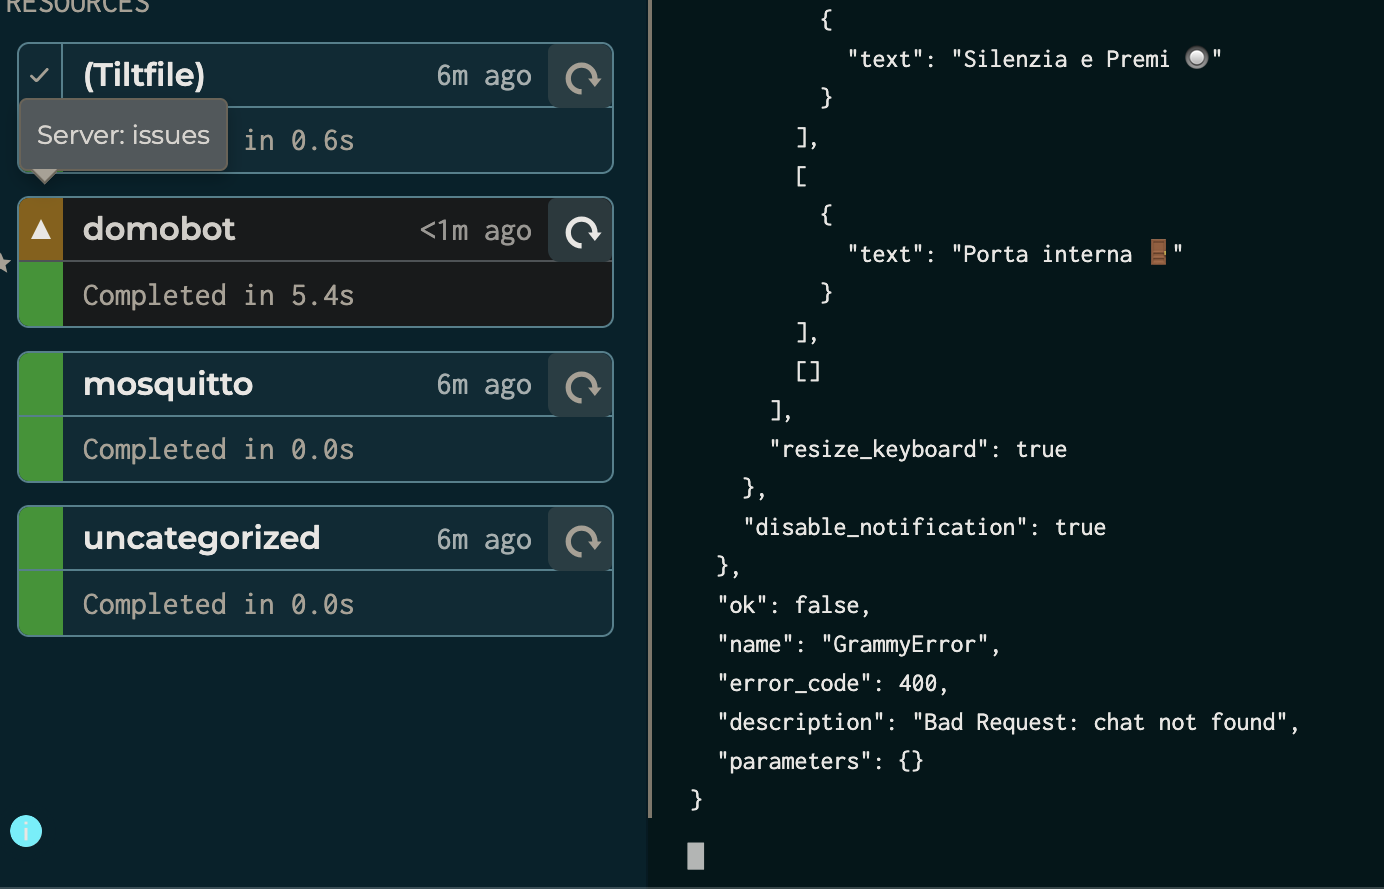
Task: Click the Tiltfile checkmark status icon
Action: [x=40, y=75]
